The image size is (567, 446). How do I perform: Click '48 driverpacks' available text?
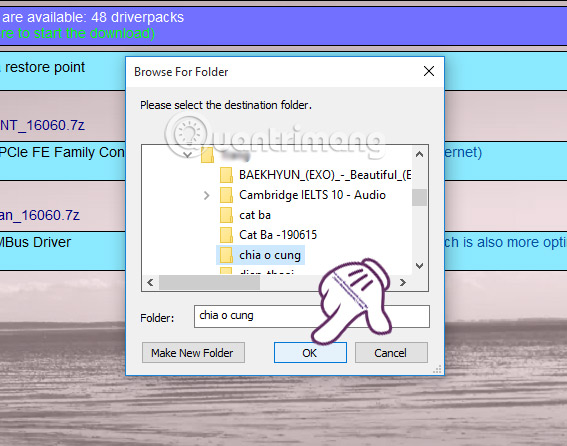(x=137, y=17)
